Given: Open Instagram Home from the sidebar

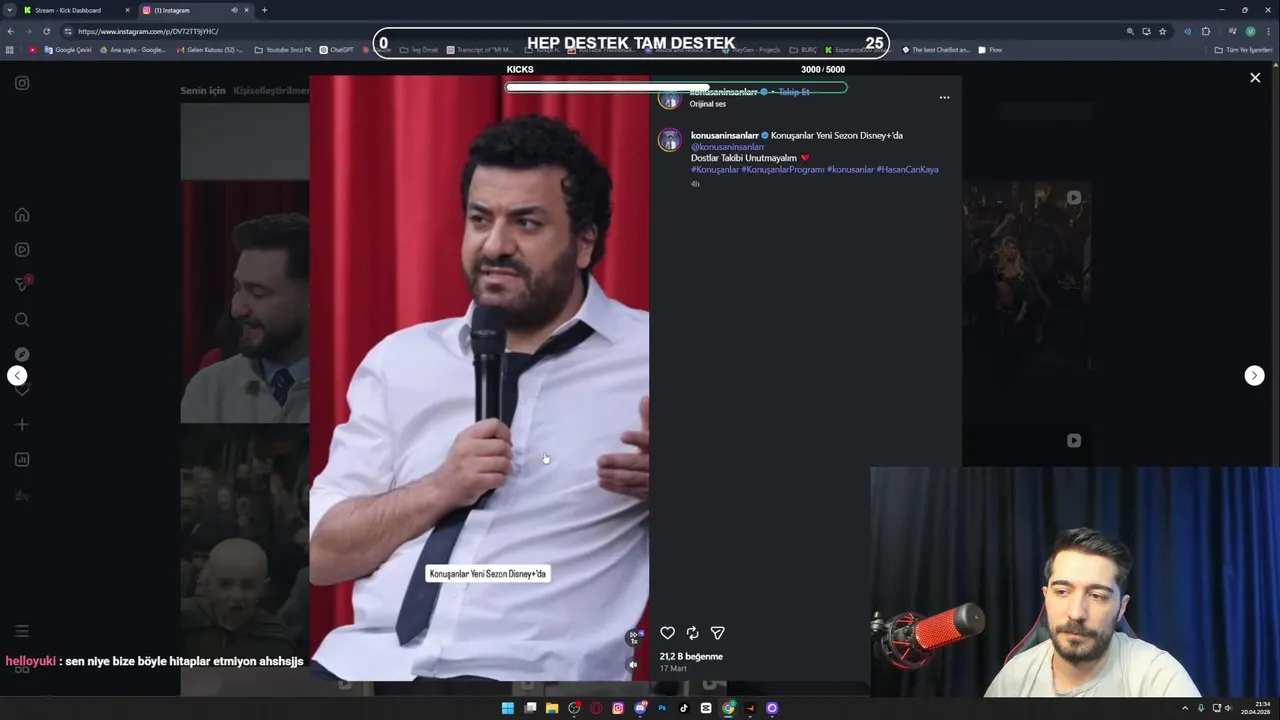Looking at the screenshot, I should (x=22, y=215).
